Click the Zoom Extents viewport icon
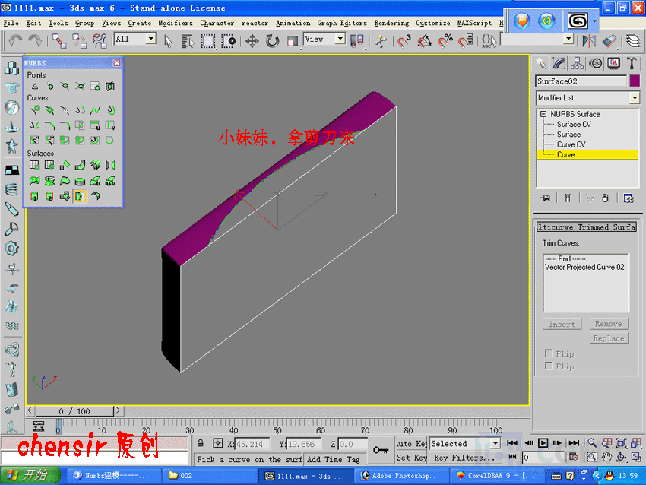646x485 pixels. point(621,443)
